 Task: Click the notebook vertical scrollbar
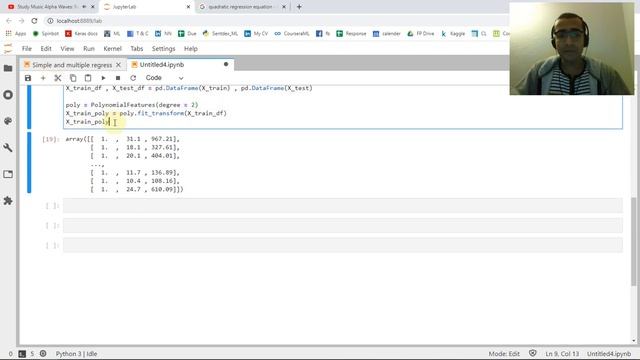tap(633, 241)
